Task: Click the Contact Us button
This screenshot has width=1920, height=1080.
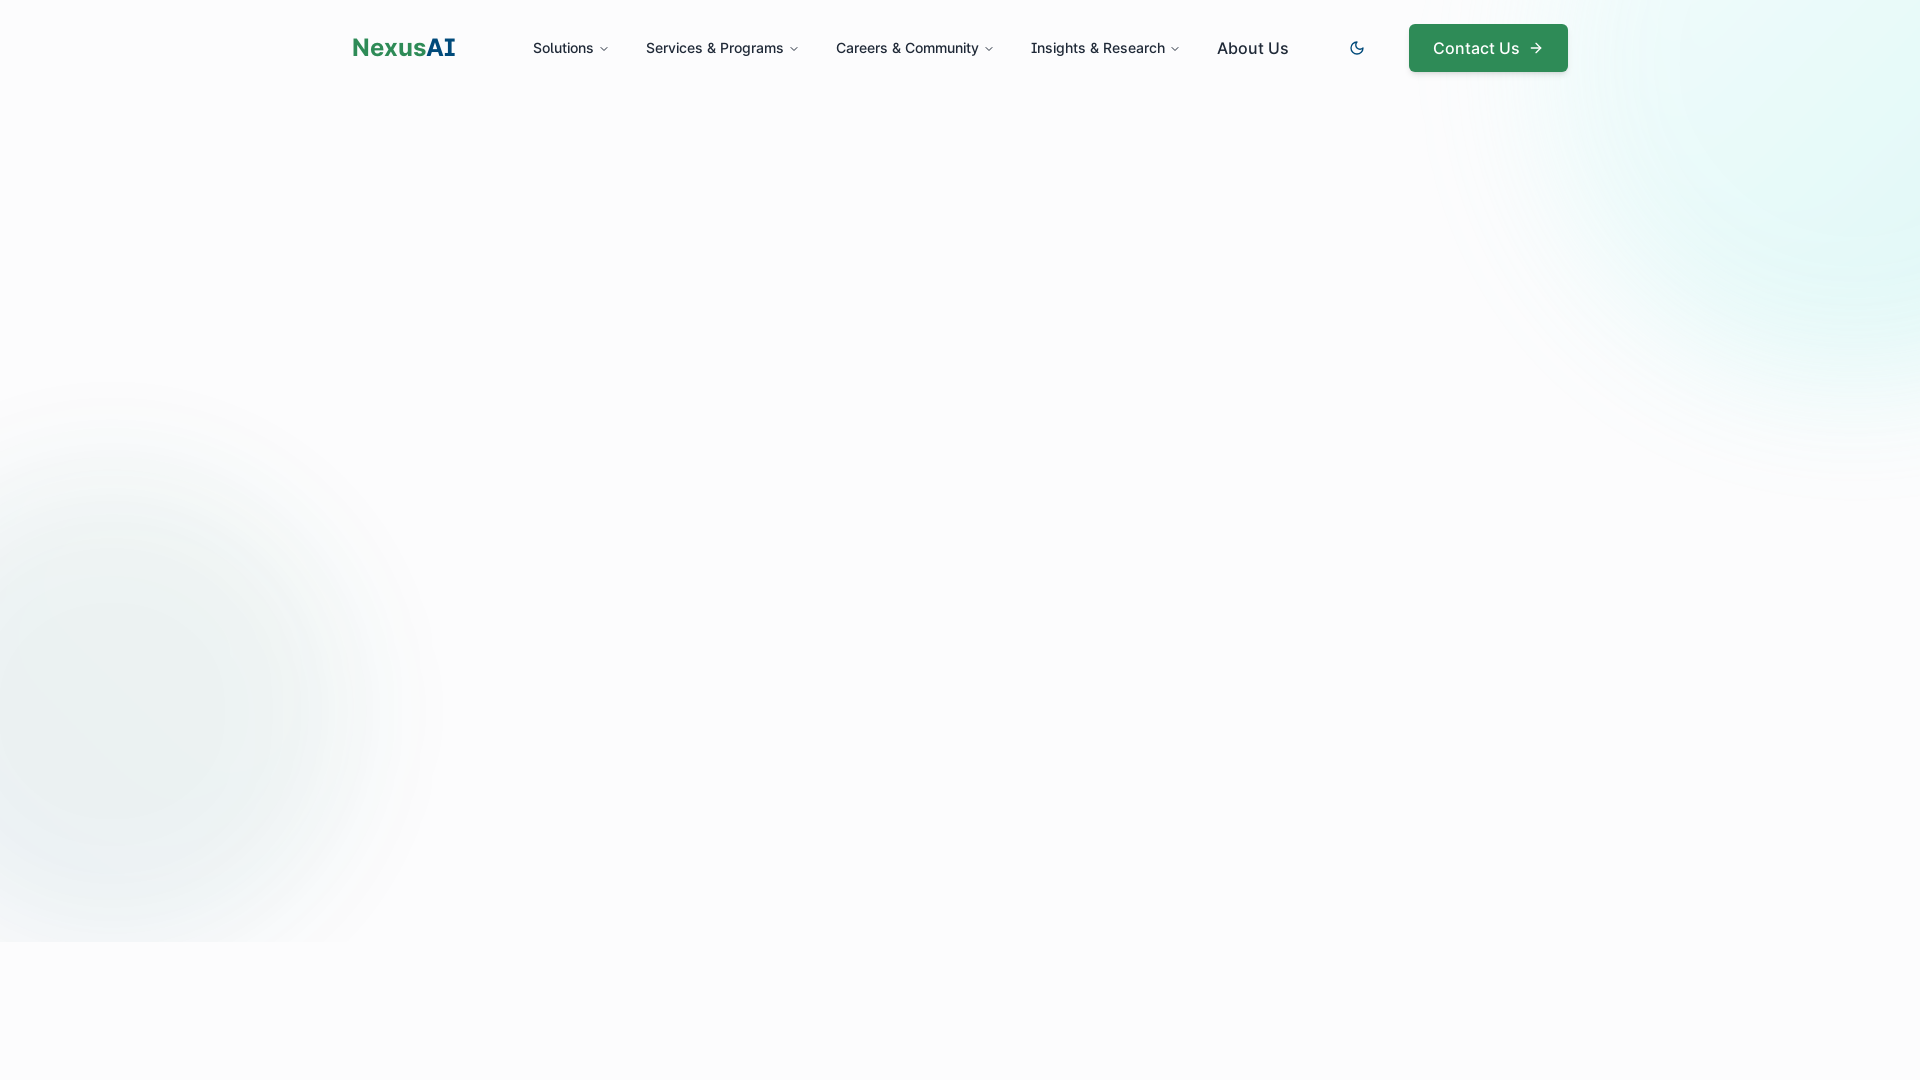Action: click(1488, 48)
